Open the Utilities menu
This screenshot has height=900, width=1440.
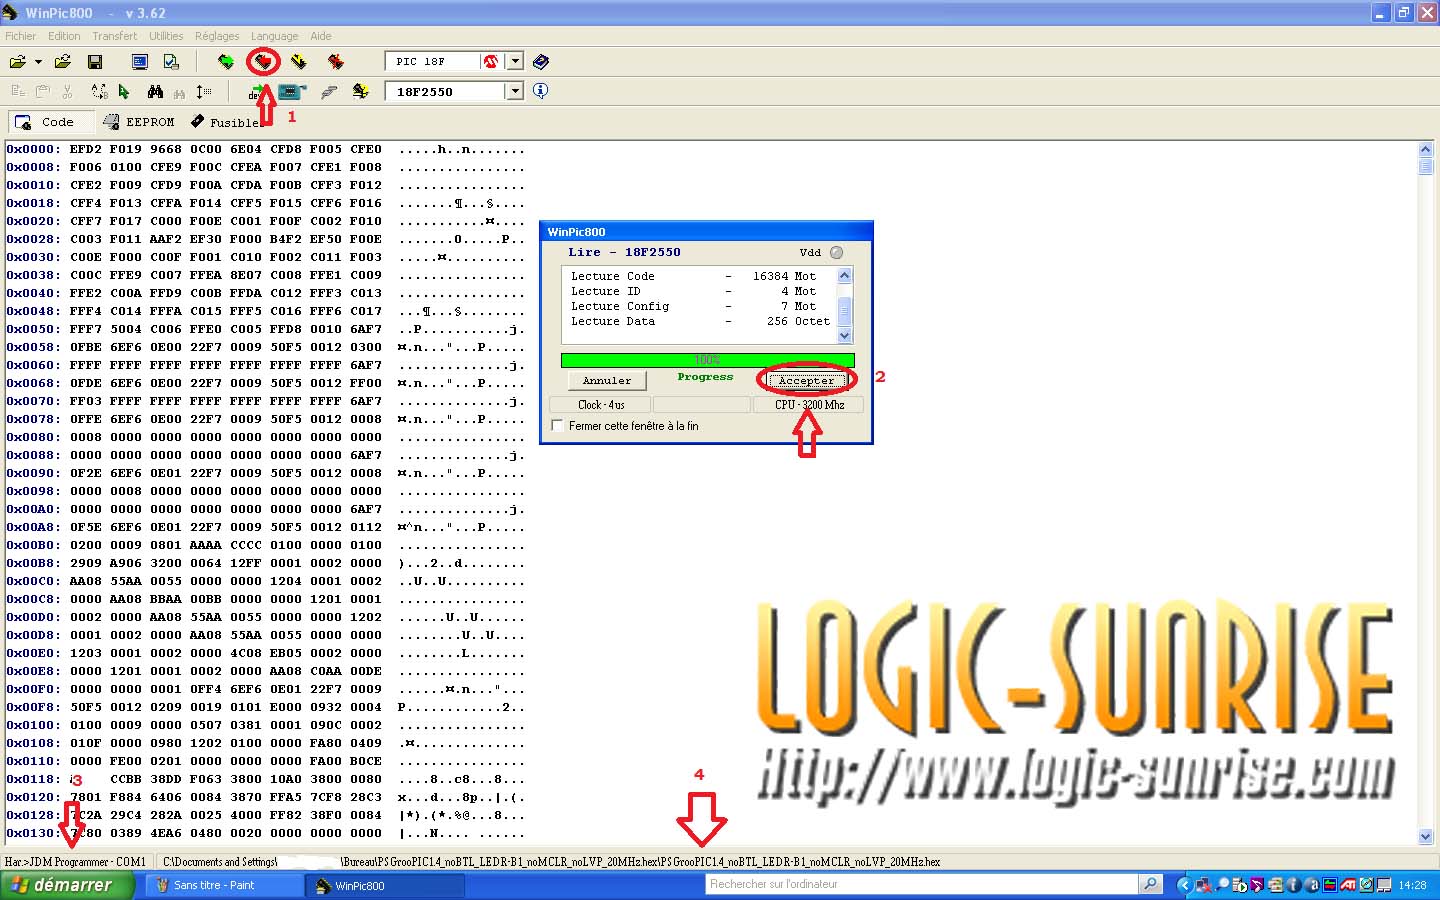[x=166, y=36]
